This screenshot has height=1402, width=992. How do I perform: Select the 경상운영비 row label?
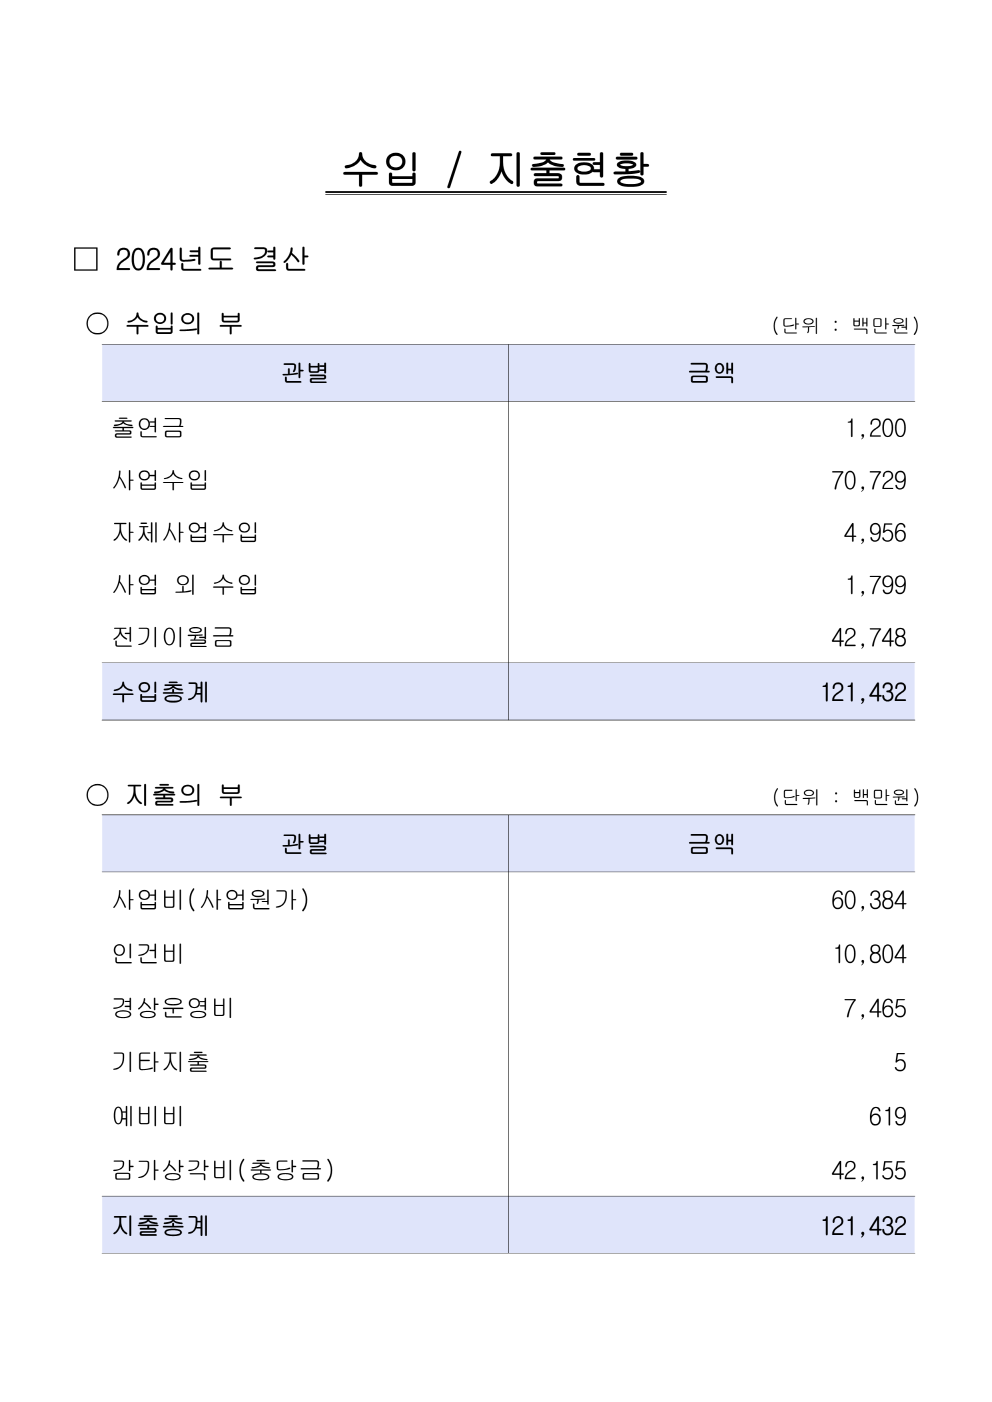[x=173, y=1008]
